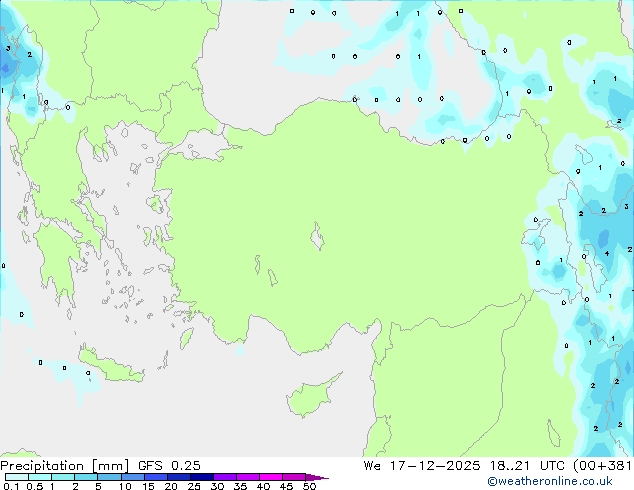Select the 'We 17-12-2025' date text
This screenshot has height=490, width=634.
[x=422, y=466]
